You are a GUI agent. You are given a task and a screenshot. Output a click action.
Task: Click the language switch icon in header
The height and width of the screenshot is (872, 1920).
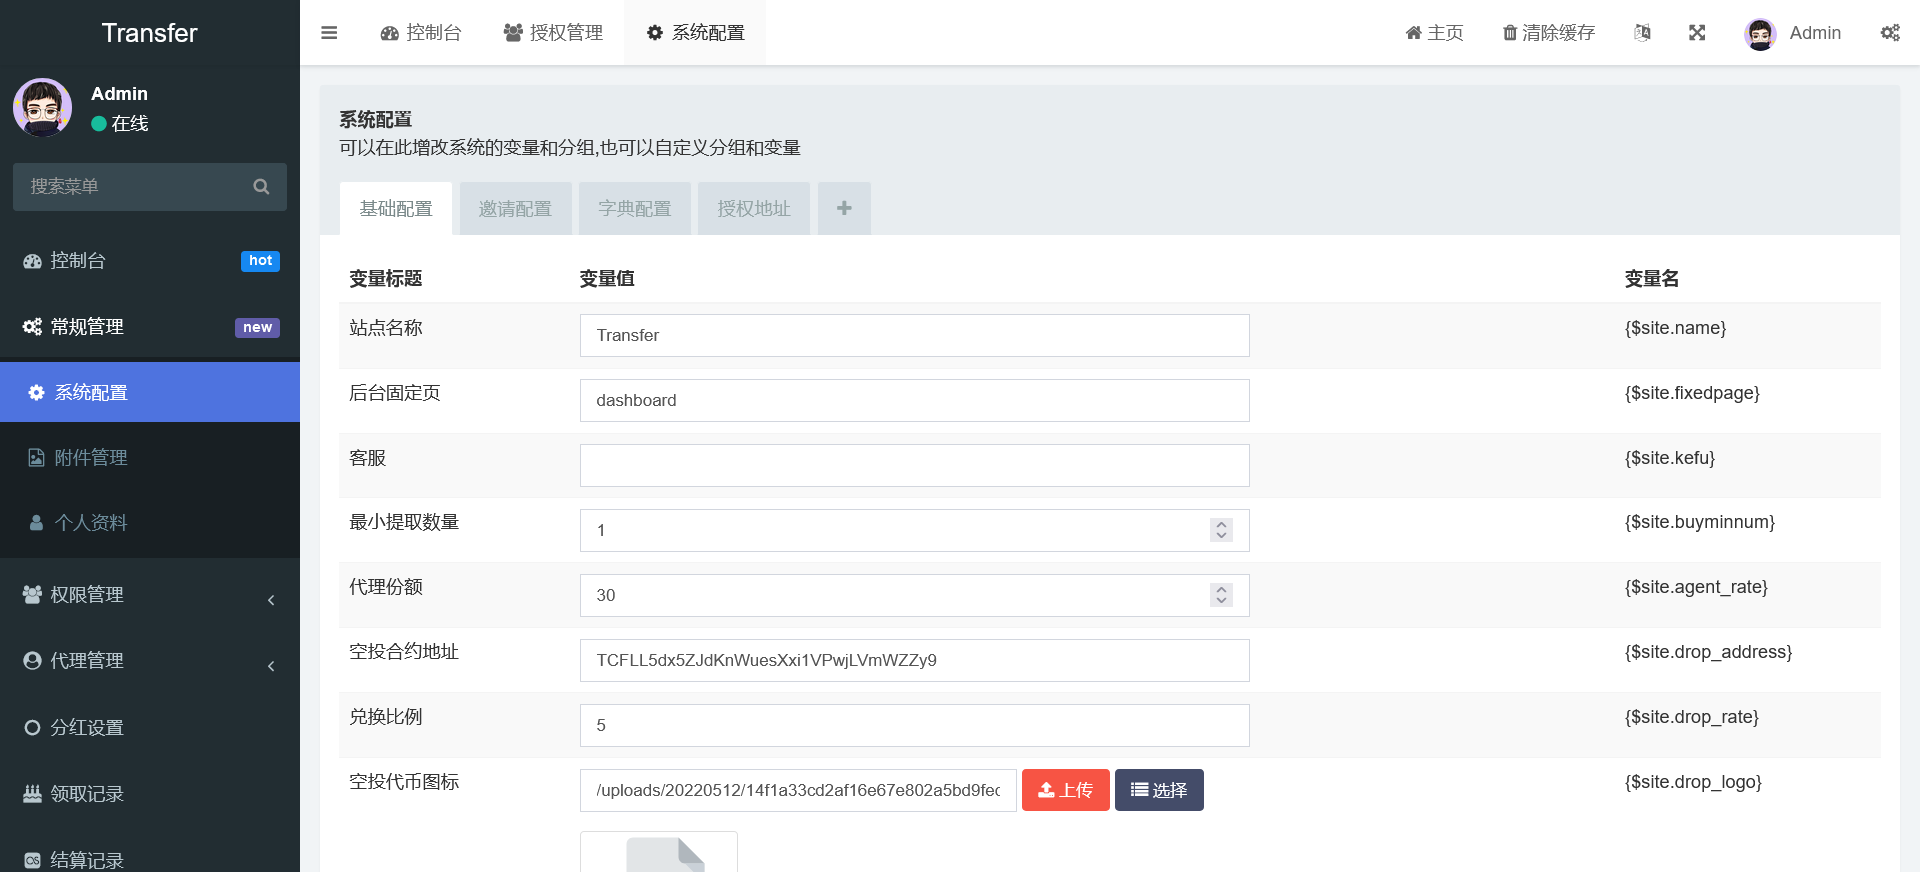(1642, 33)
